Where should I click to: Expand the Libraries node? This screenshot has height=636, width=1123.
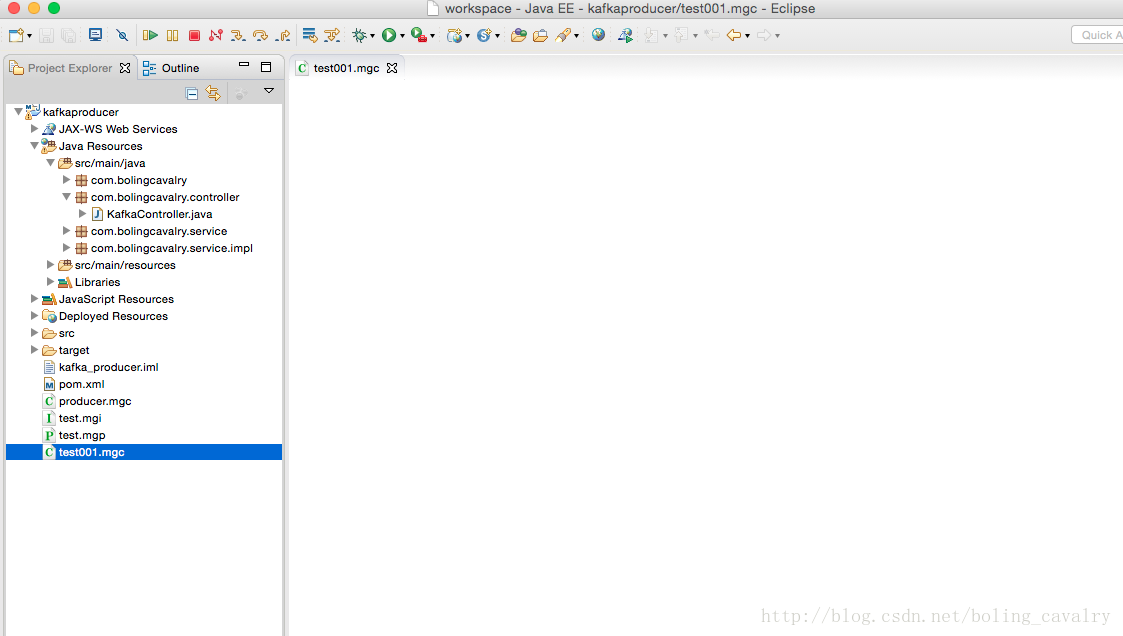coord(50,282)
